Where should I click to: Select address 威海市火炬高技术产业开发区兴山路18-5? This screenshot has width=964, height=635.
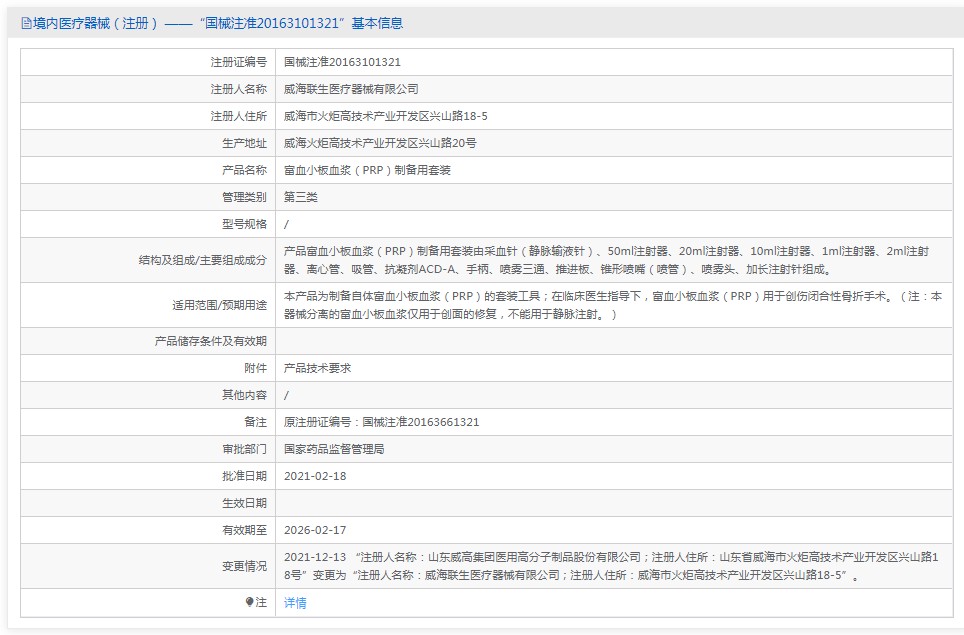(x=385, y=116)
